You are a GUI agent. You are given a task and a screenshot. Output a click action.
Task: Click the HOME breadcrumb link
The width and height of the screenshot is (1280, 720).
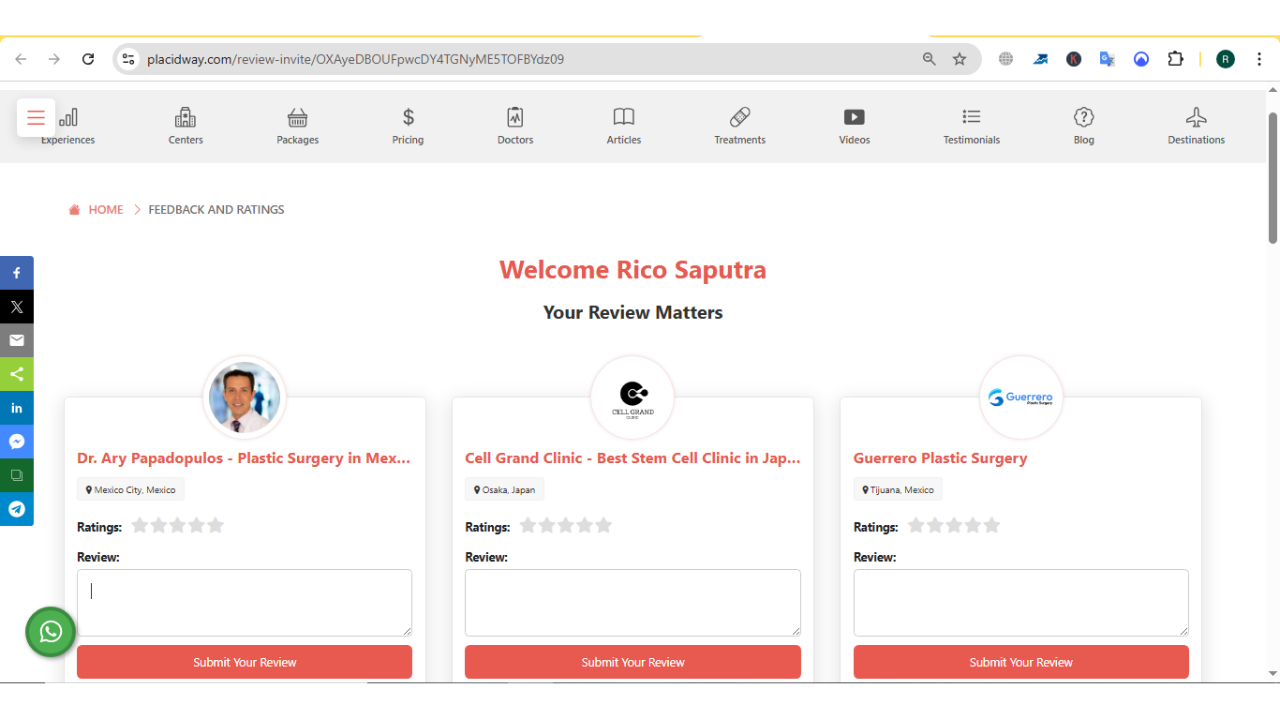click(105, 210)
